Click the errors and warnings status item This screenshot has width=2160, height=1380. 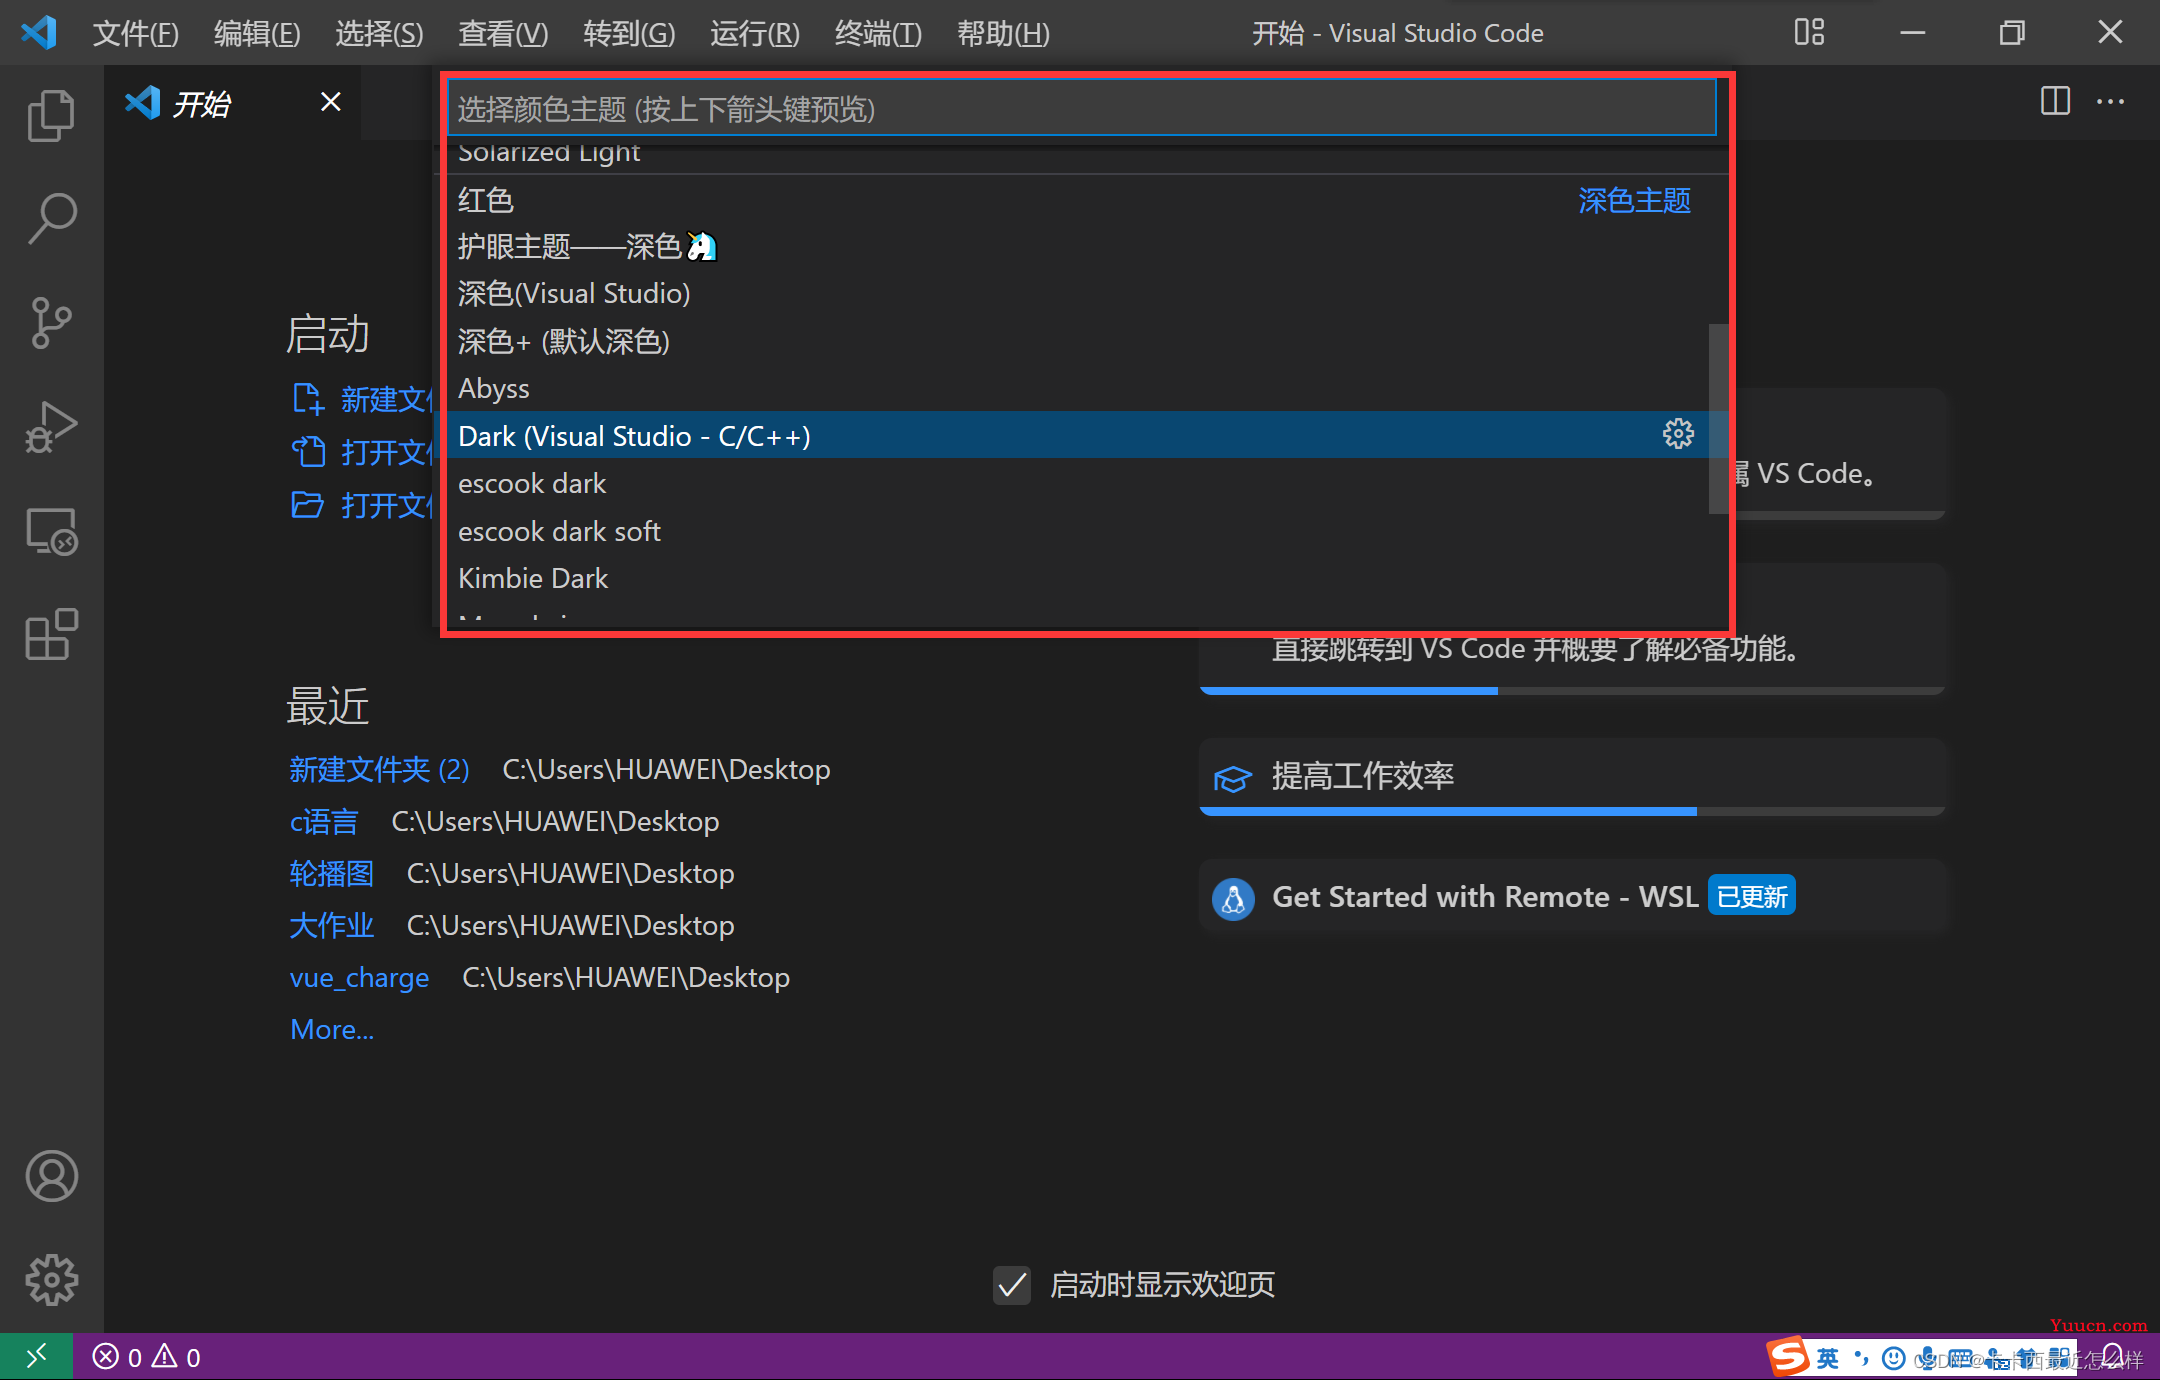(x=147, y=1357)
